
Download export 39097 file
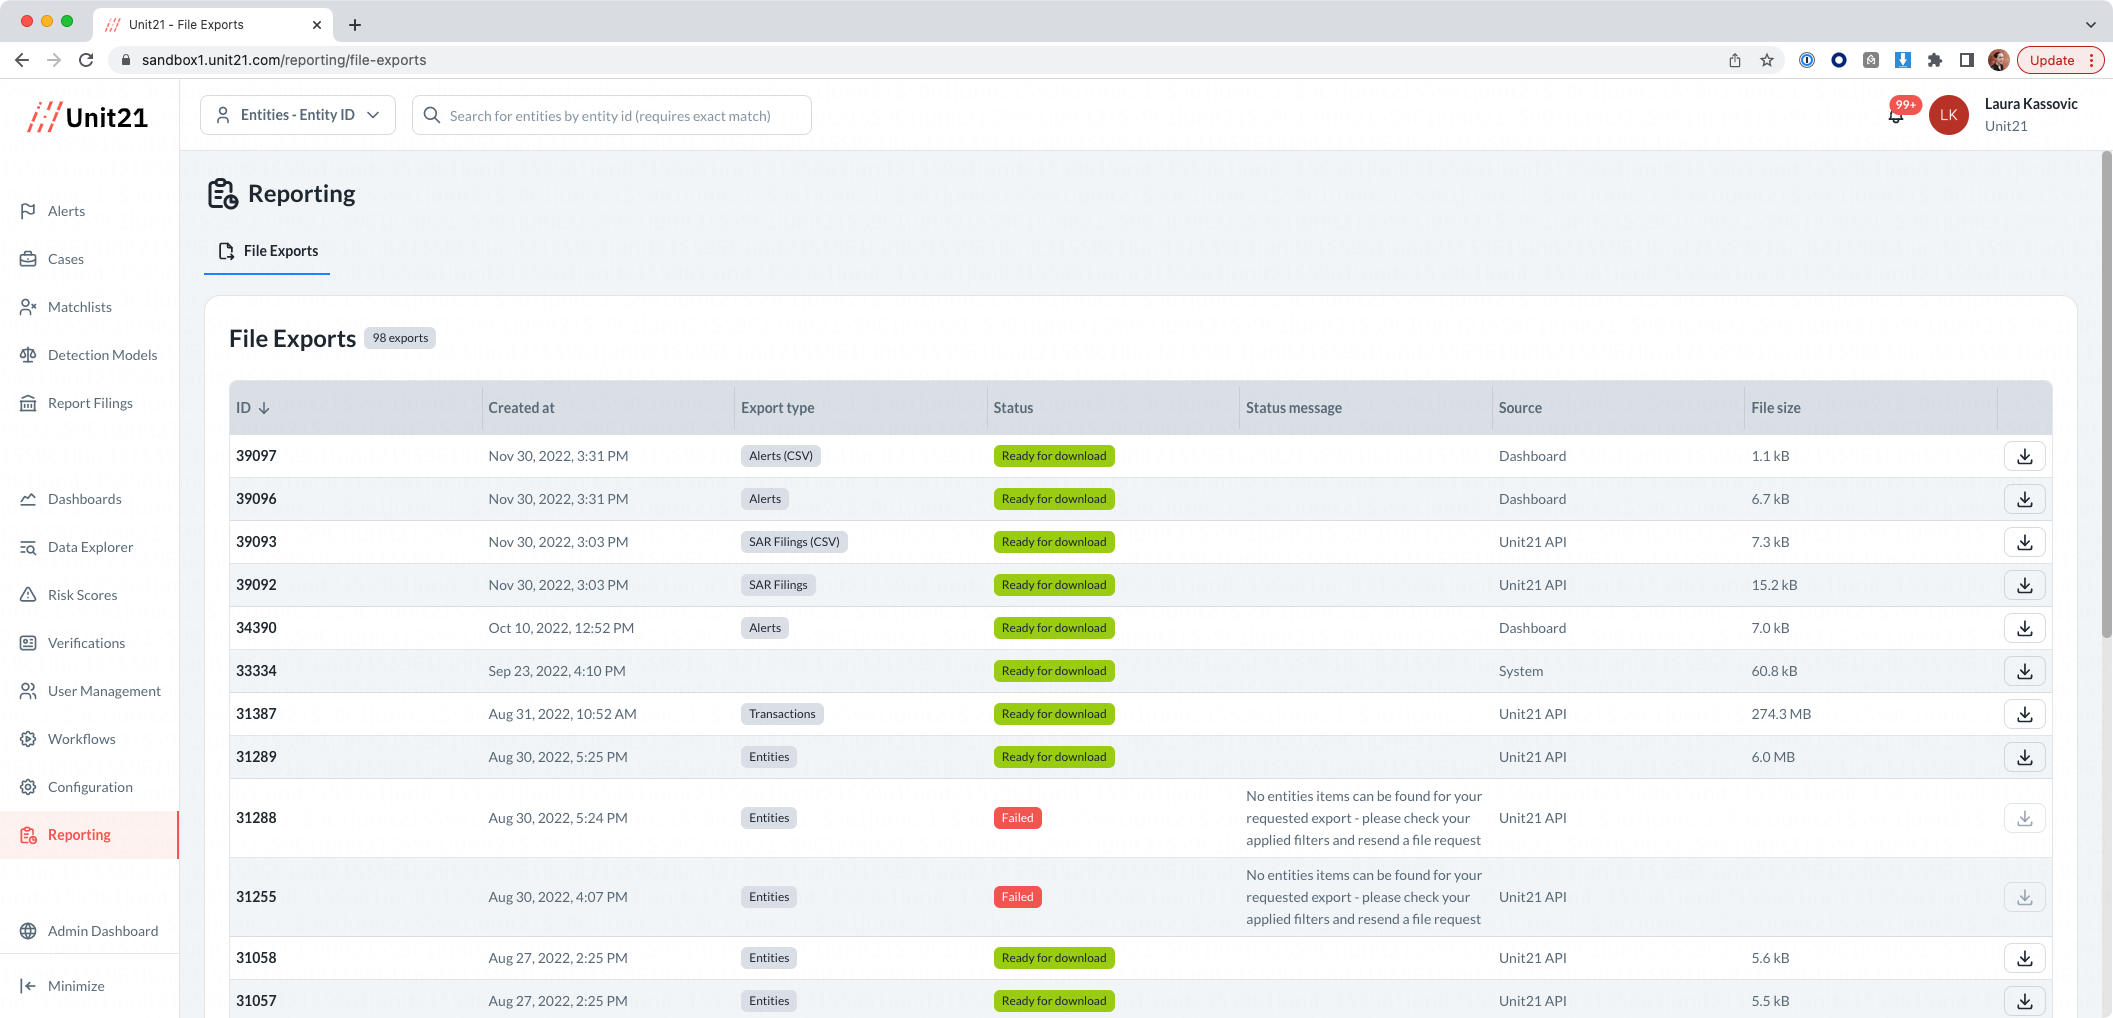click(2024, 456)
